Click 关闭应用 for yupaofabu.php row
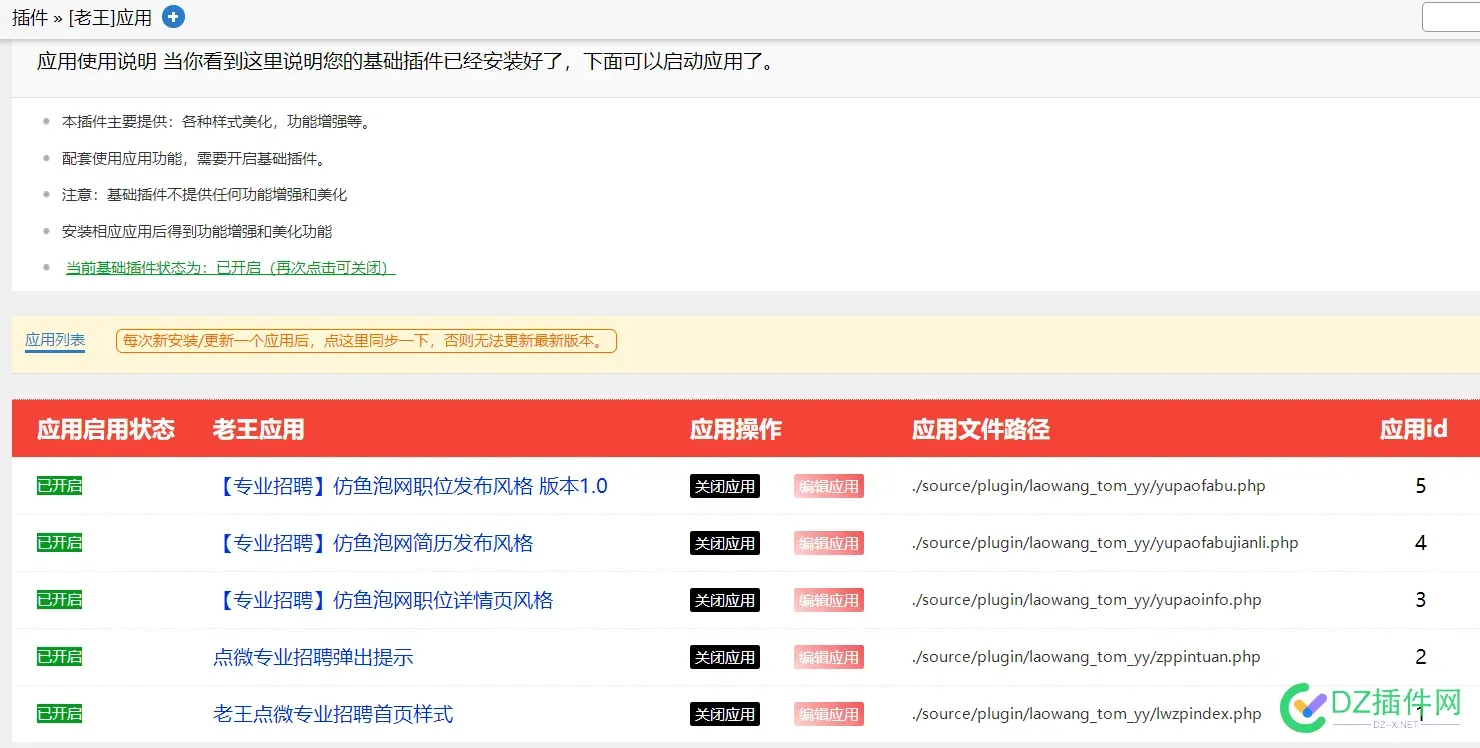Screen dimensions: 1480x748 [x=725, y=486]
